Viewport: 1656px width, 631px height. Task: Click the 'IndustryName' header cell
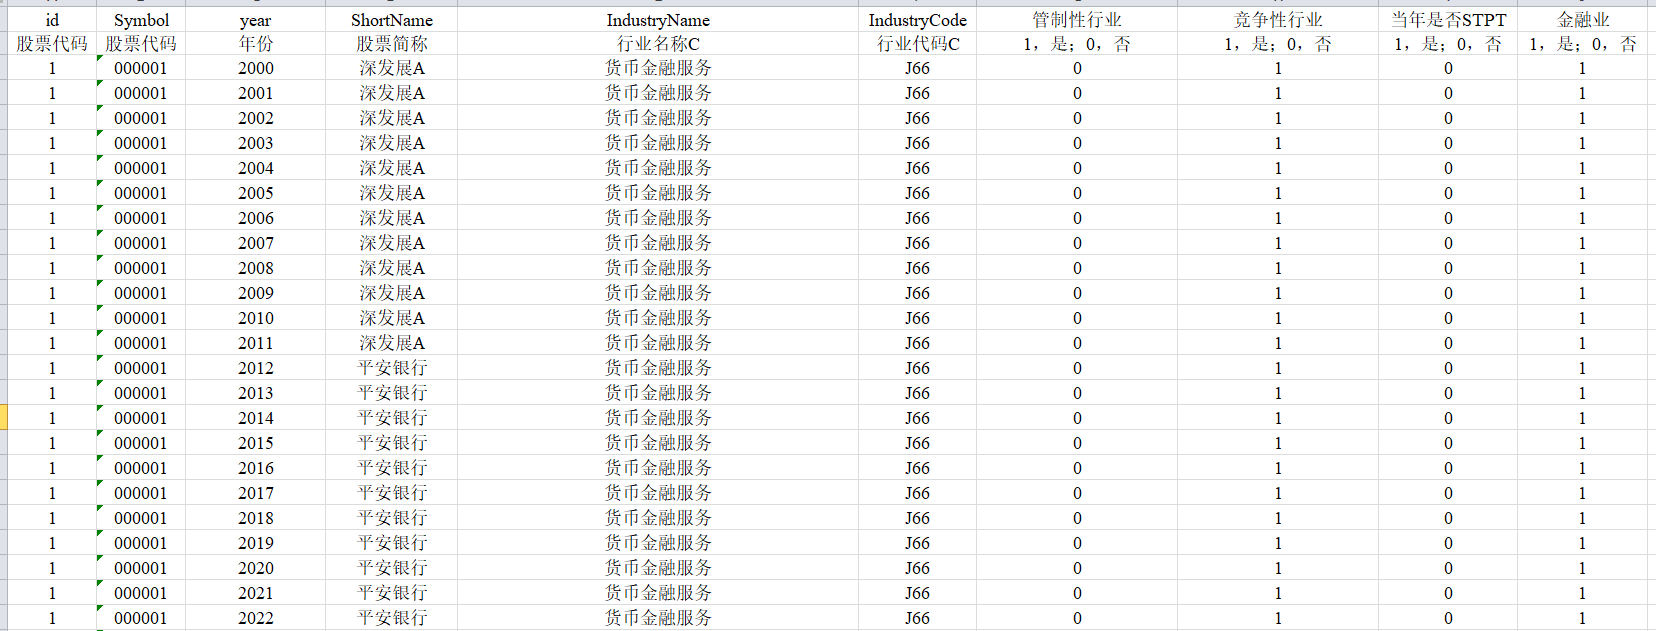(x=658, y=19)
